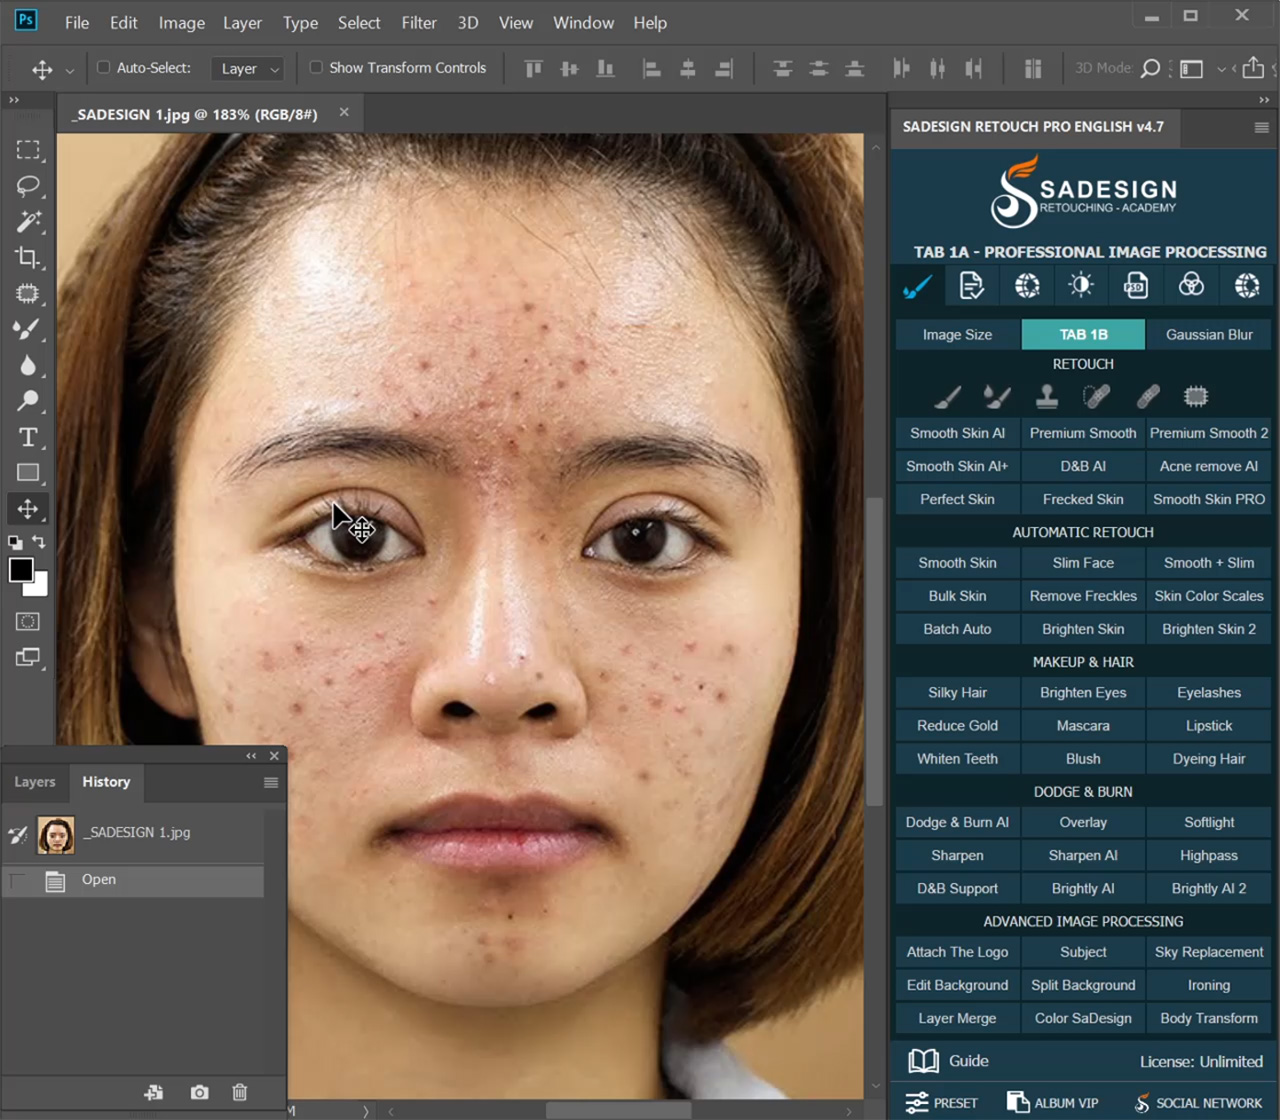Click the foreground color swatch
This screenshot has height=1120, width=1280.
pyautogui.click(x=20, y=569)
